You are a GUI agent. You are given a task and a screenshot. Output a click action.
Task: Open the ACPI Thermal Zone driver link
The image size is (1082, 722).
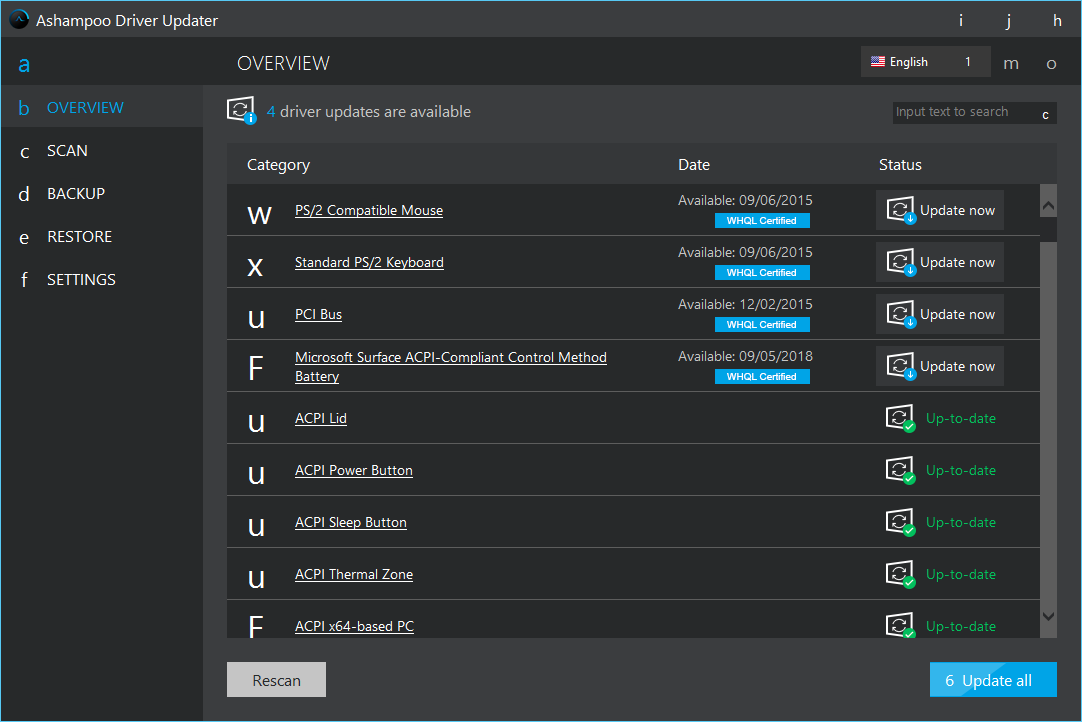coord(354,574)
